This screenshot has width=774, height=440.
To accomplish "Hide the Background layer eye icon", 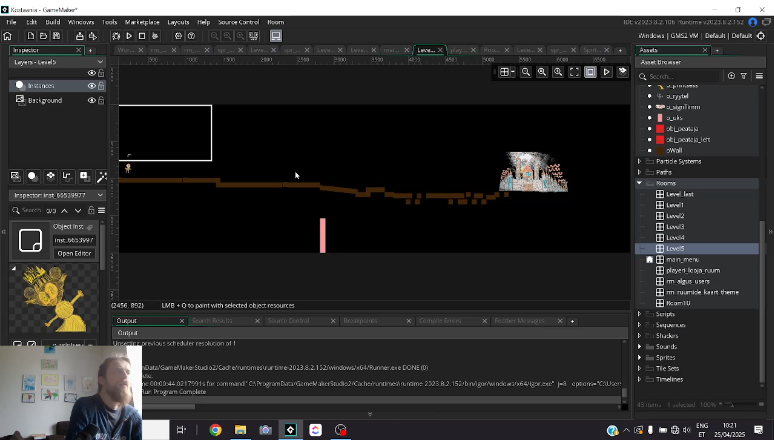I will [x=92, y=100].
